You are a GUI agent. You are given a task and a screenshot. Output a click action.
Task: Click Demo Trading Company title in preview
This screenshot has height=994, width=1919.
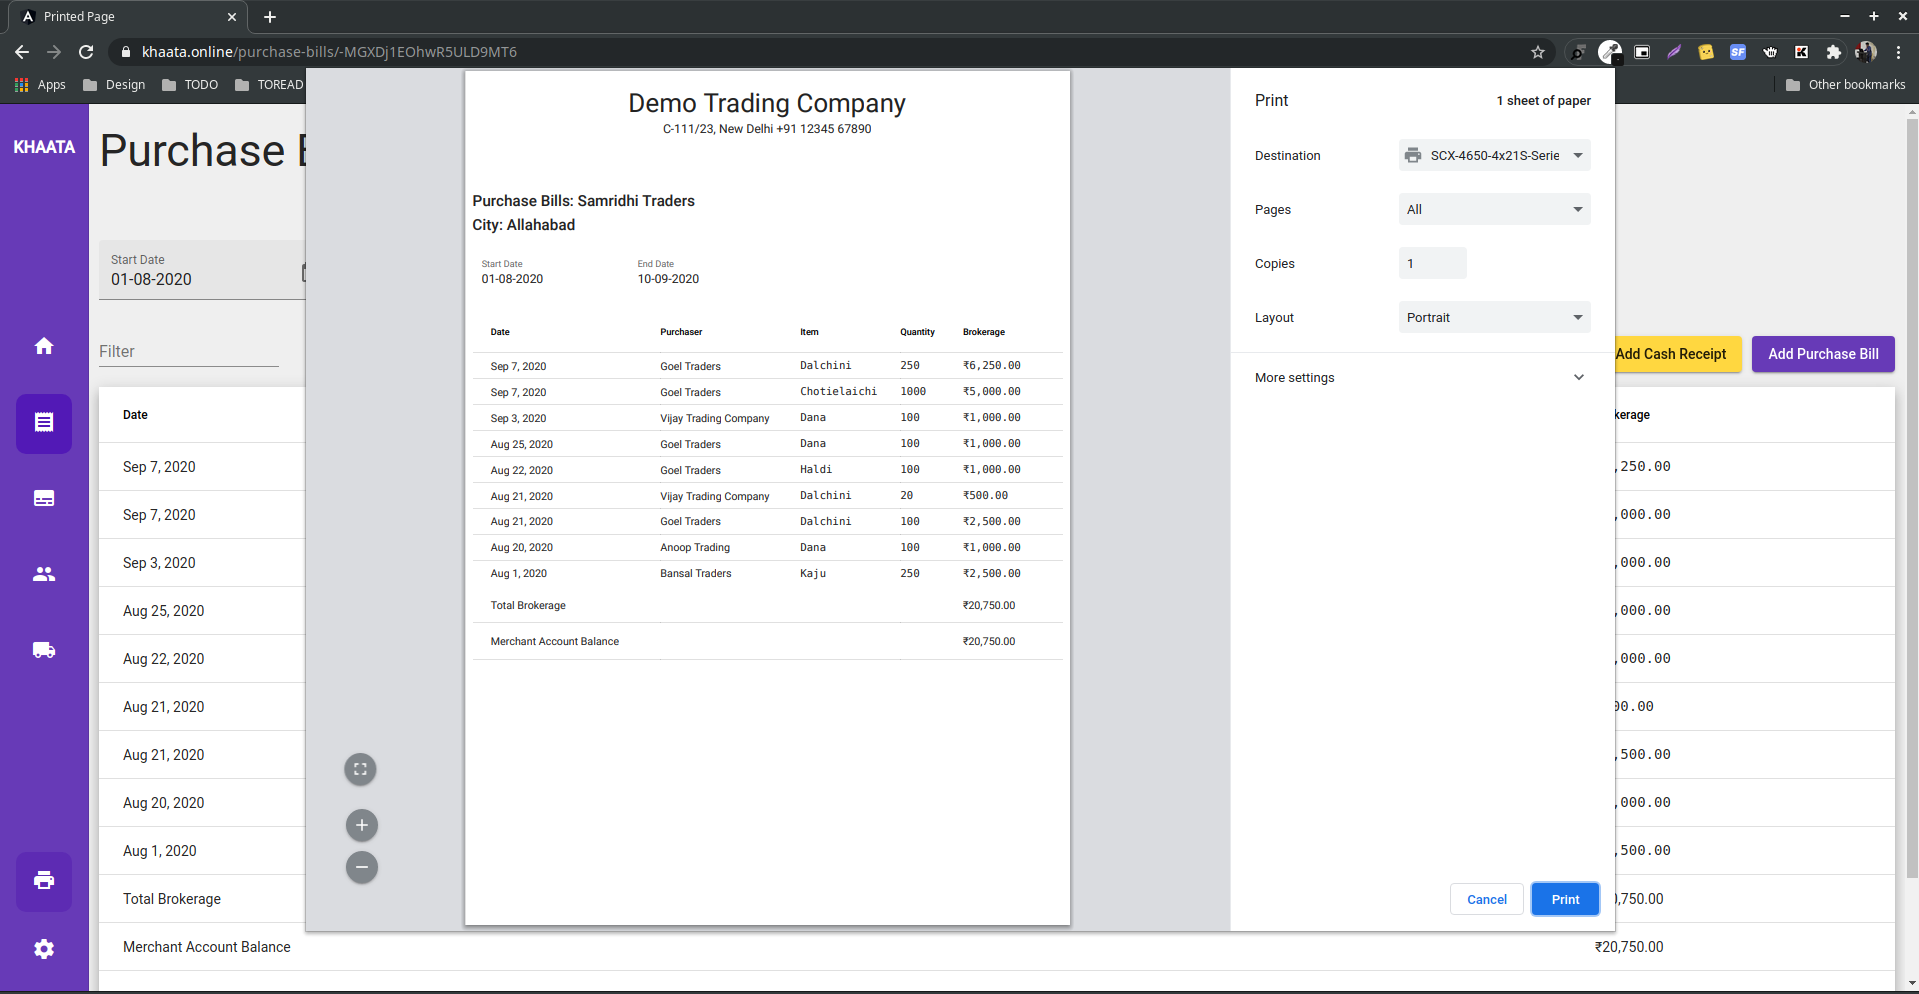[x=767, y=103]
